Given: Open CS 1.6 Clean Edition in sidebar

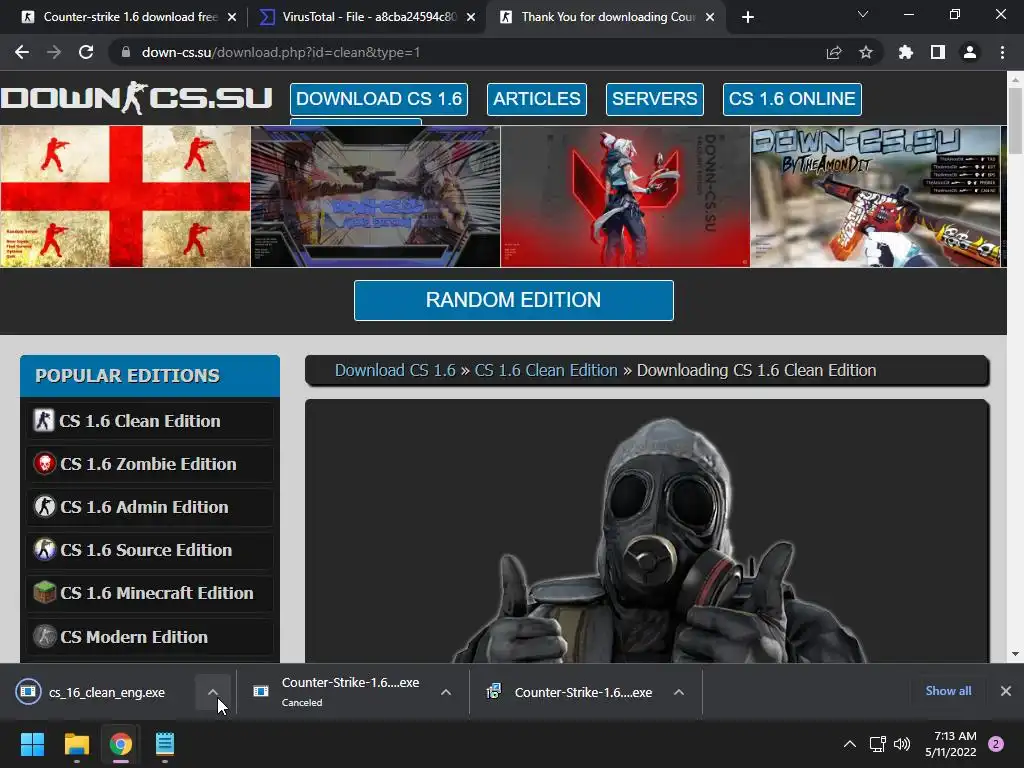Looking at the screenshot, I should coord(150,421).
